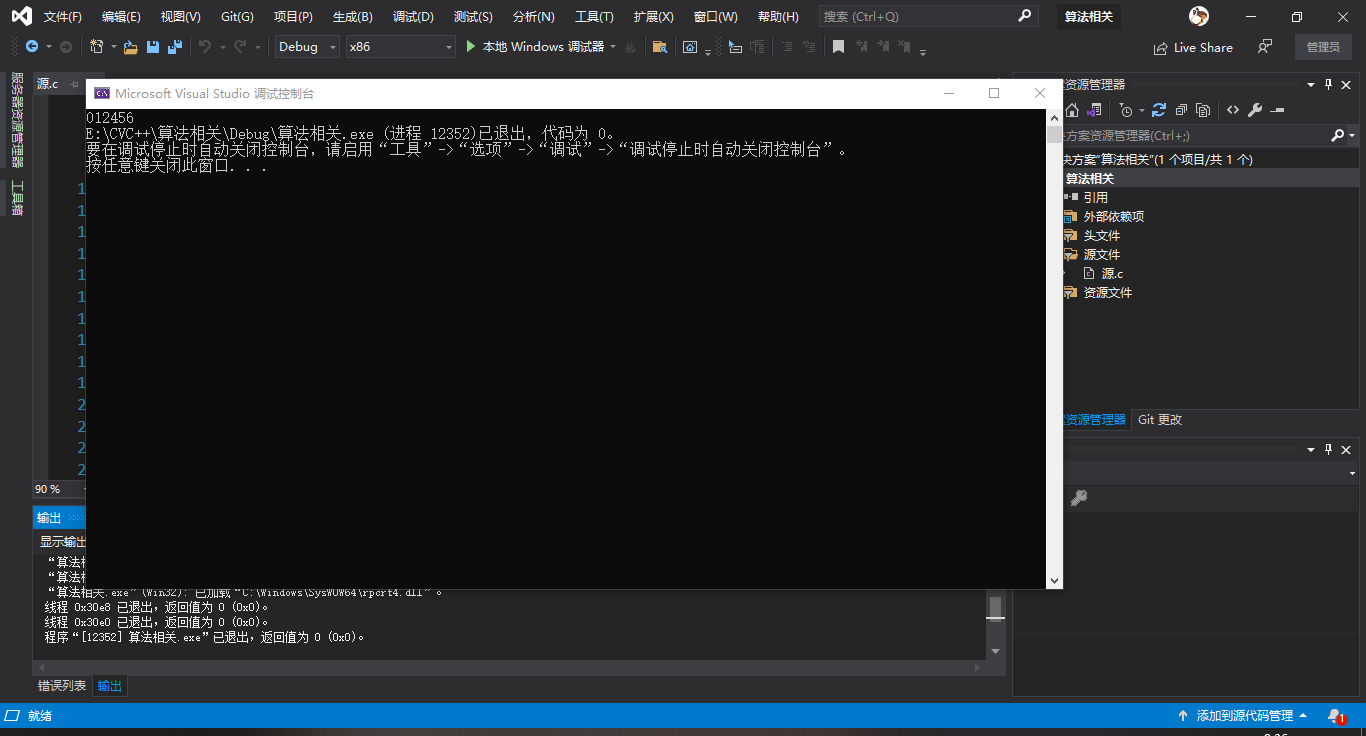Click the Solution Explorer sync refresh icon
1366x736 pixels.
[1159, 110]
